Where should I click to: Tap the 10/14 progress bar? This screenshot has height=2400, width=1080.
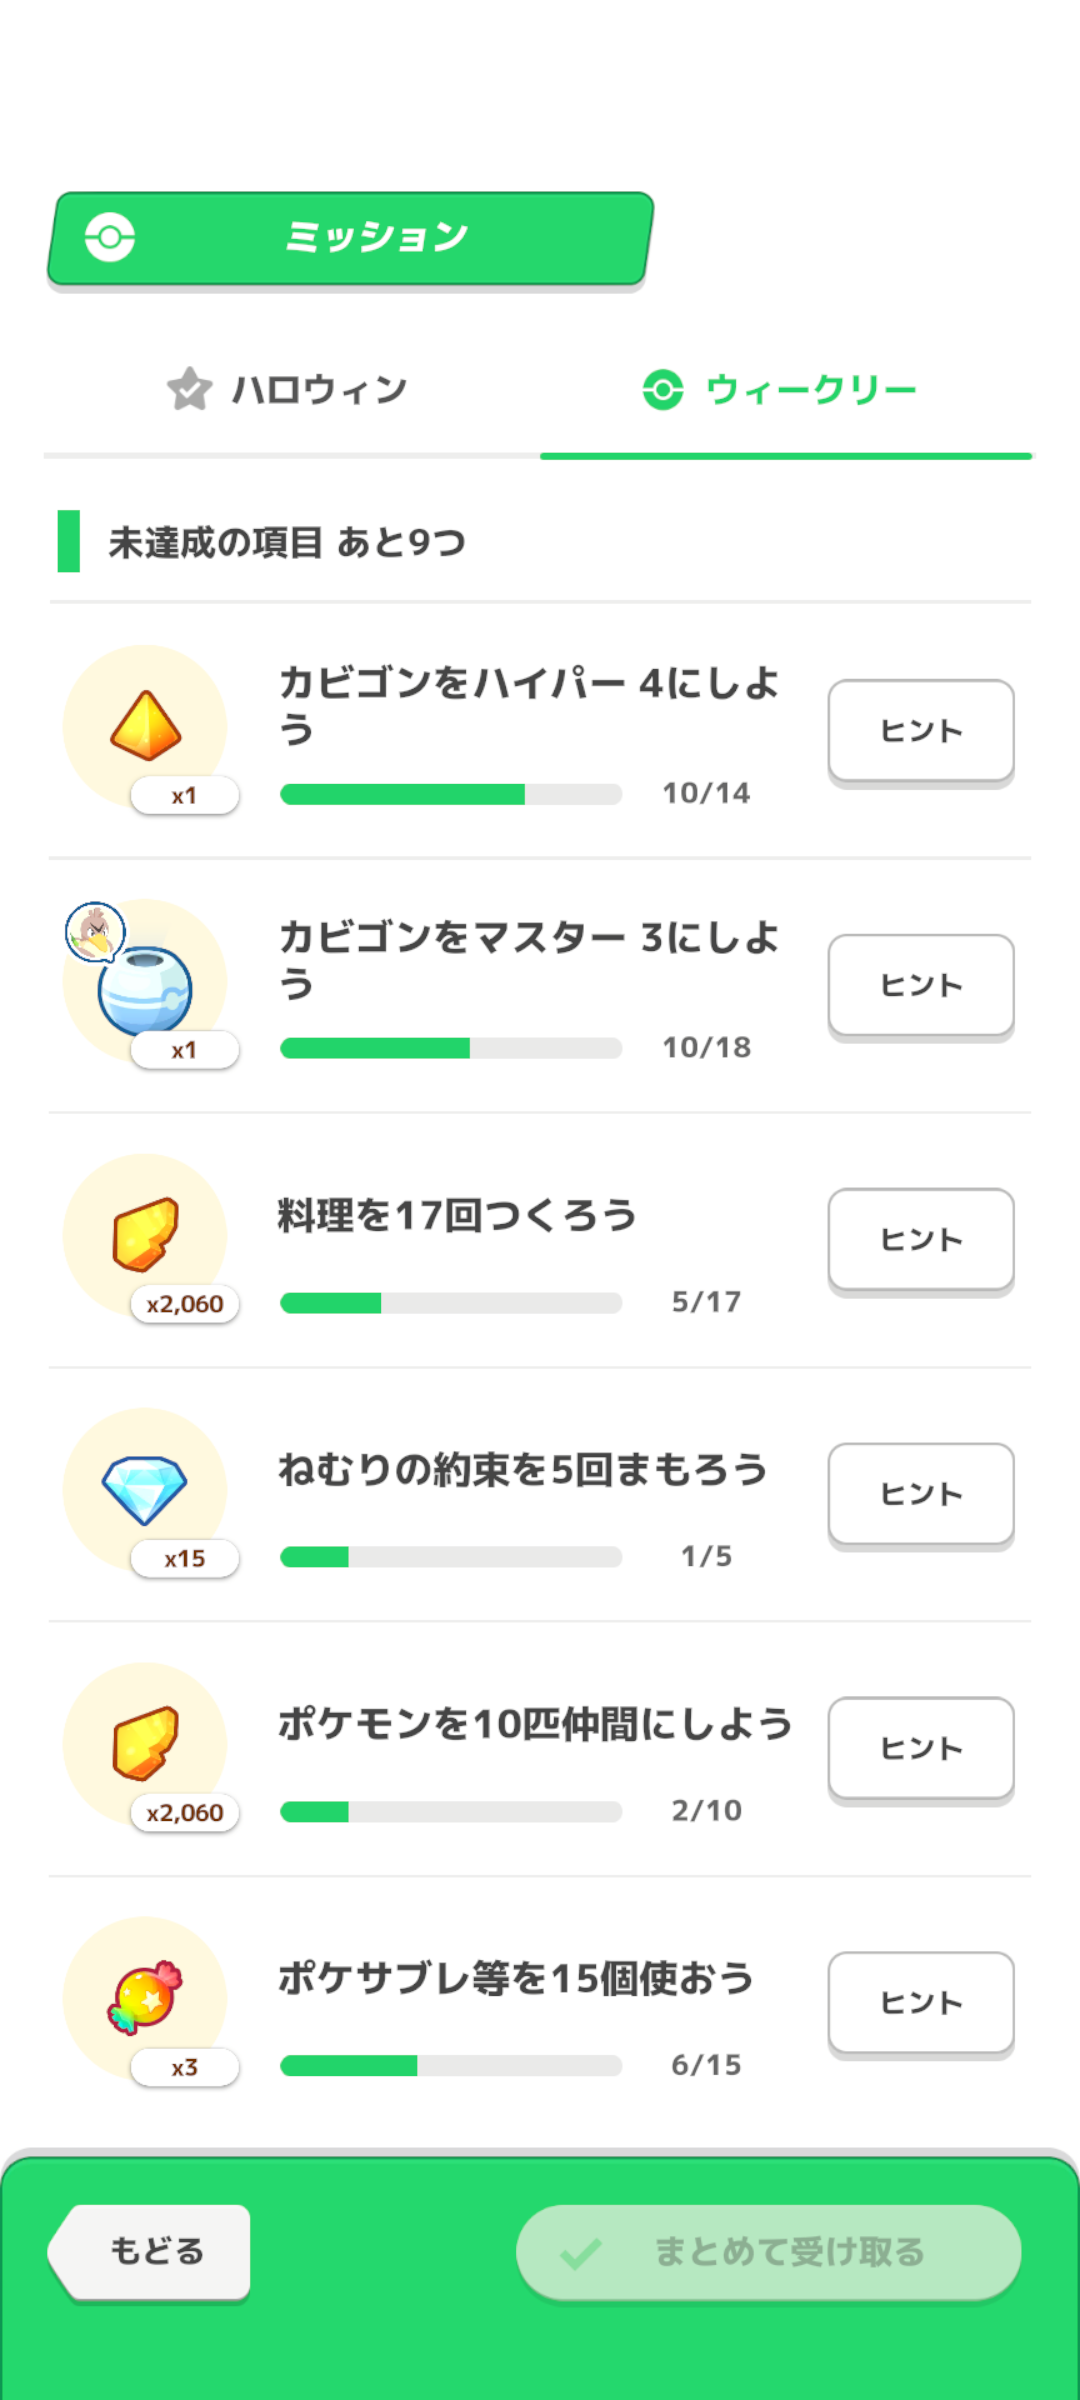[x=451, y=794]
